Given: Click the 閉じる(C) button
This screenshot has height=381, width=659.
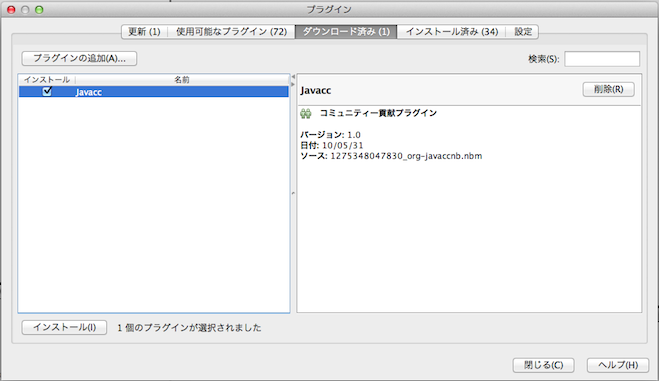Looking at the screenshot, I should click(x=543, y=365).
